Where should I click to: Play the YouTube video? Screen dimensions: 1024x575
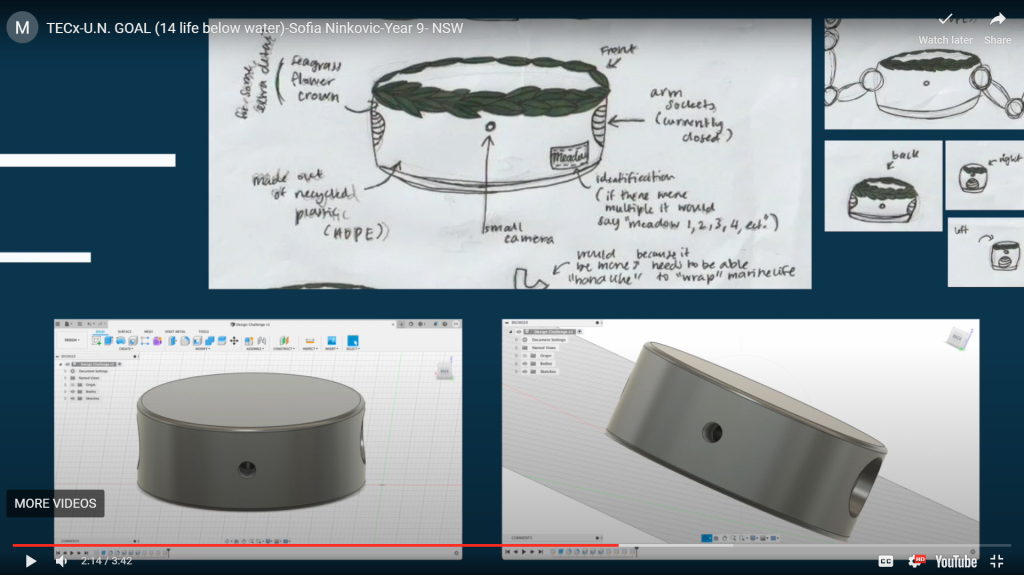coord(30,561)
